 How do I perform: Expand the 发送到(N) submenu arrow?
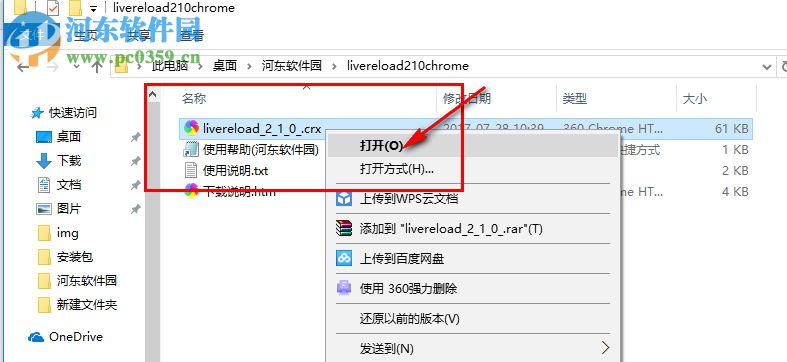[x=606, y=347]
